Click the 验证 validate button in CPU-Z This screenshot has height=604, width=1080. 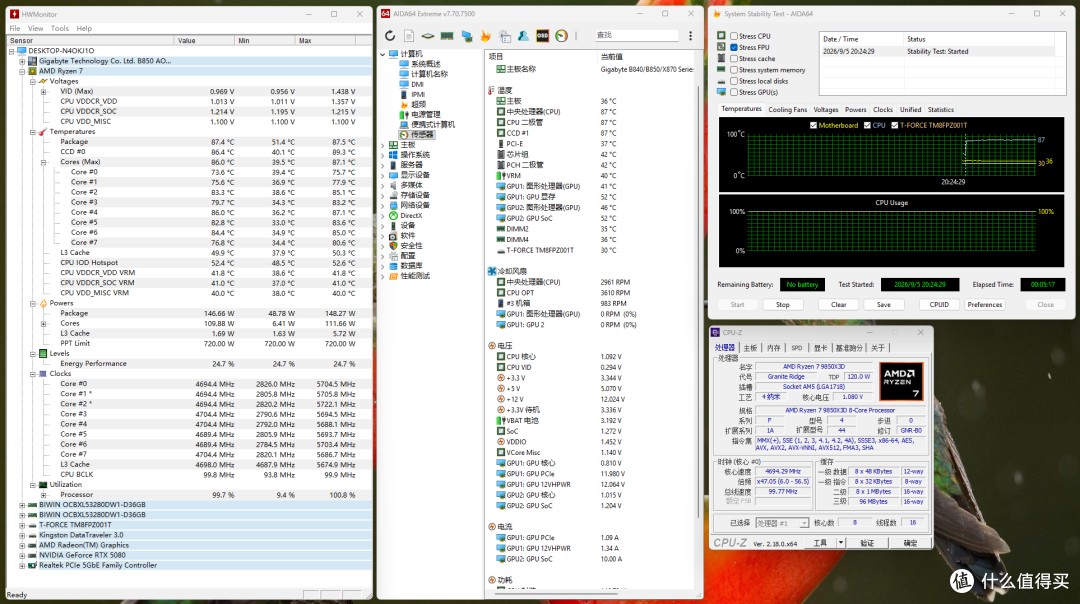866,543
